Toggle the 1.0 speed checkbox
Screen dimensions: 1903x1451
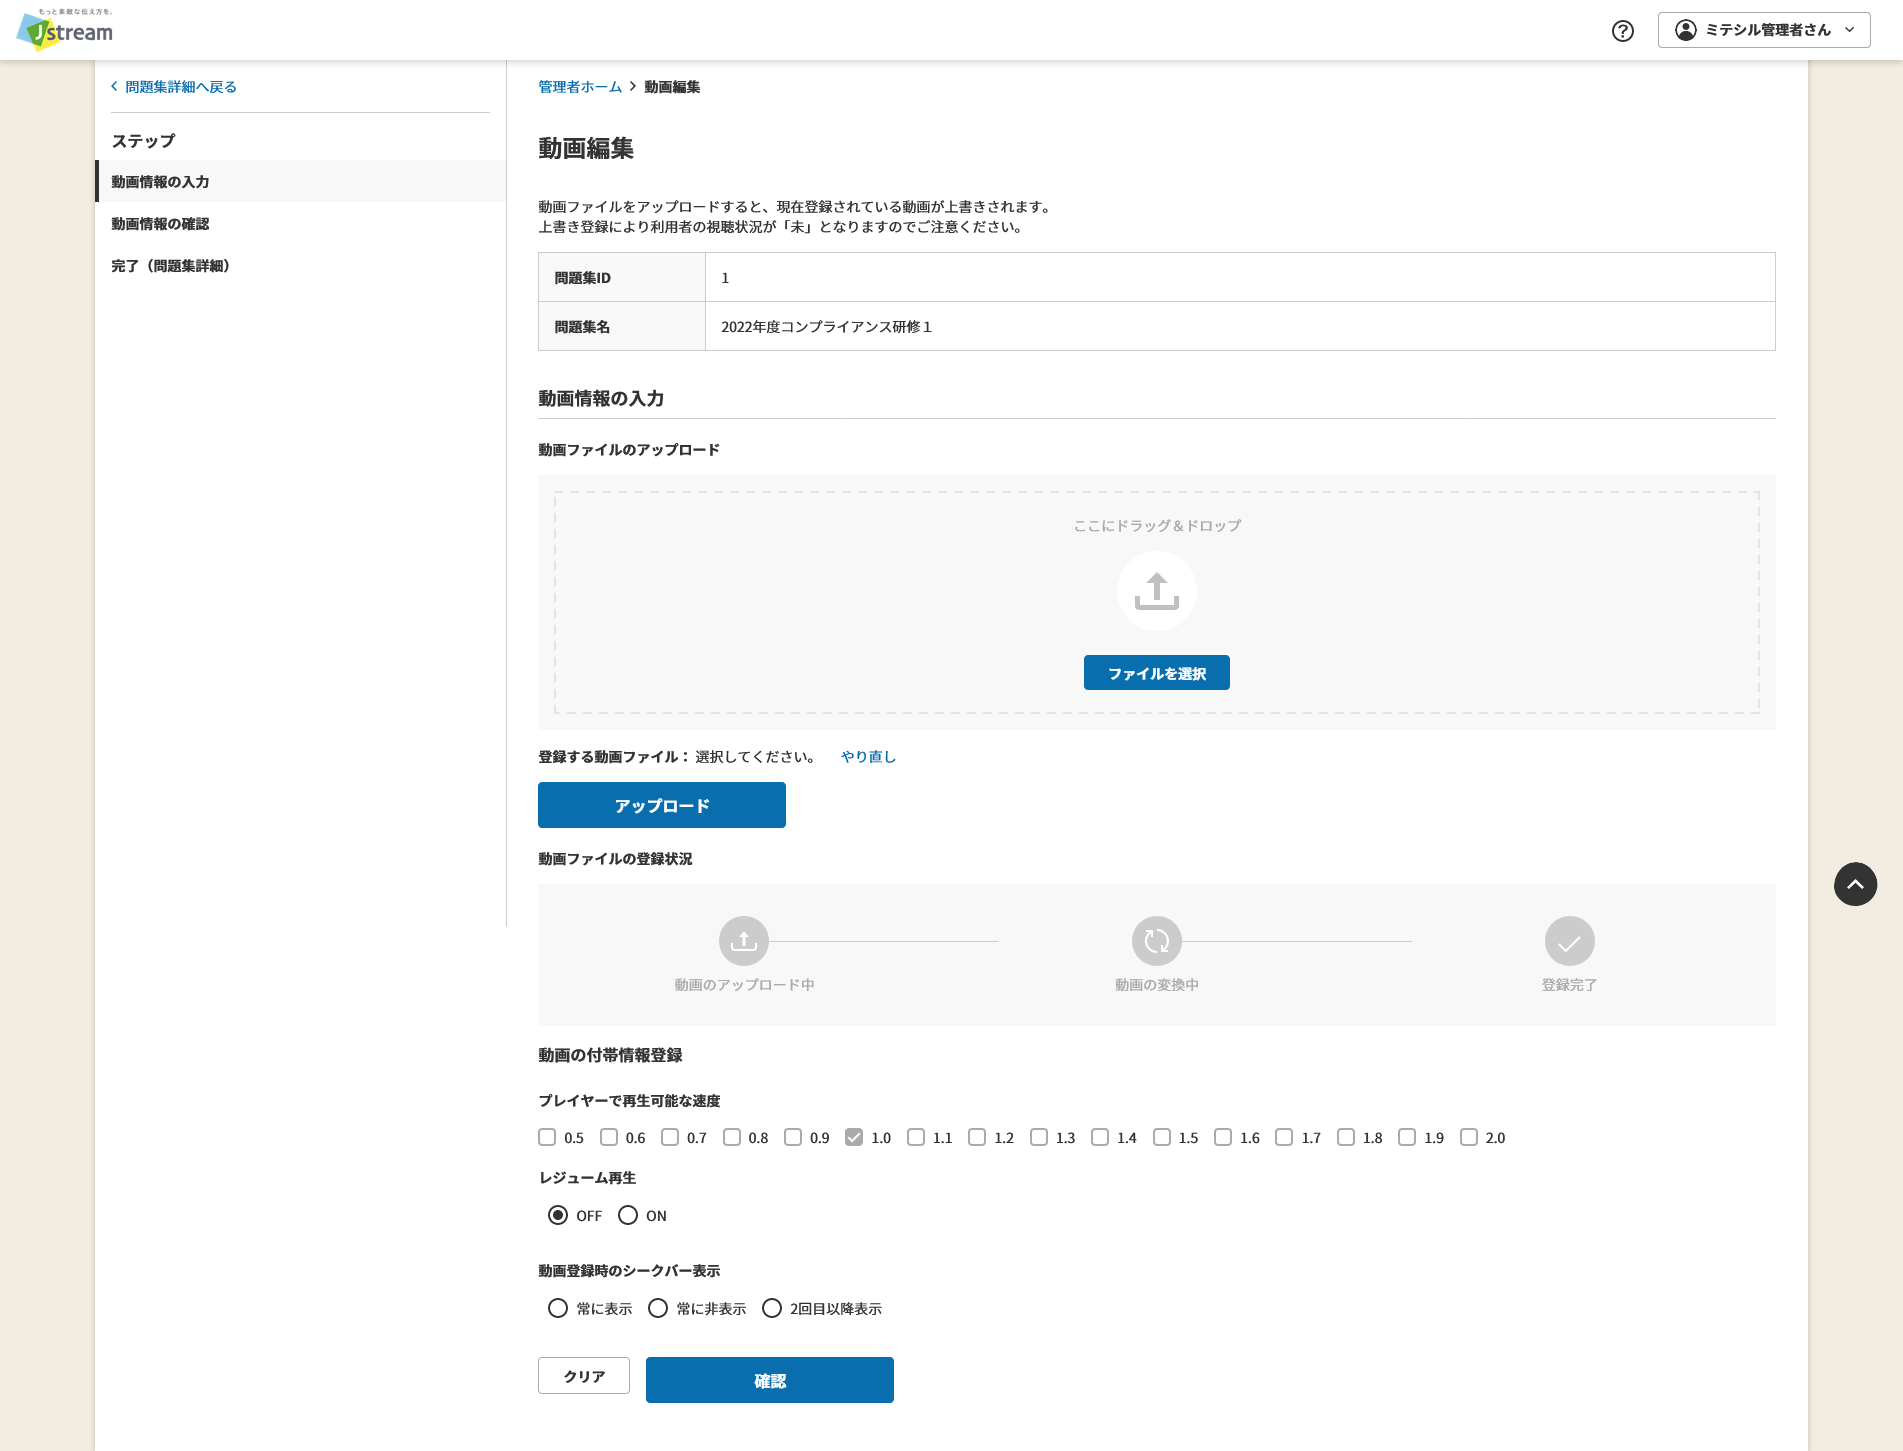tap(854, 1137)
